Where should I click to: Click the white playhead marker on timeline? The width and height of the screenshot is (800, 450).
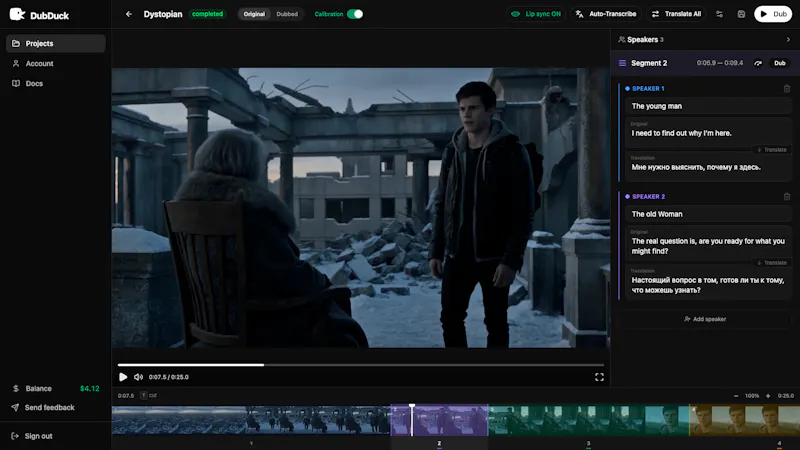[412, 419]
